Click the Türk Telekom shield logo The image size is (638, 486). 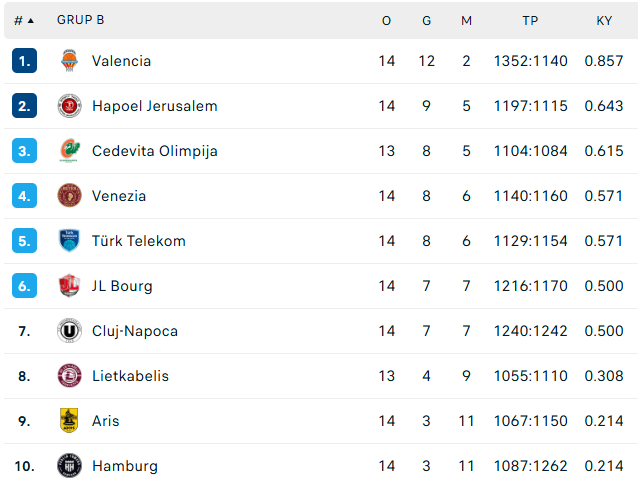pyautogui.click(x=69, y=241)
